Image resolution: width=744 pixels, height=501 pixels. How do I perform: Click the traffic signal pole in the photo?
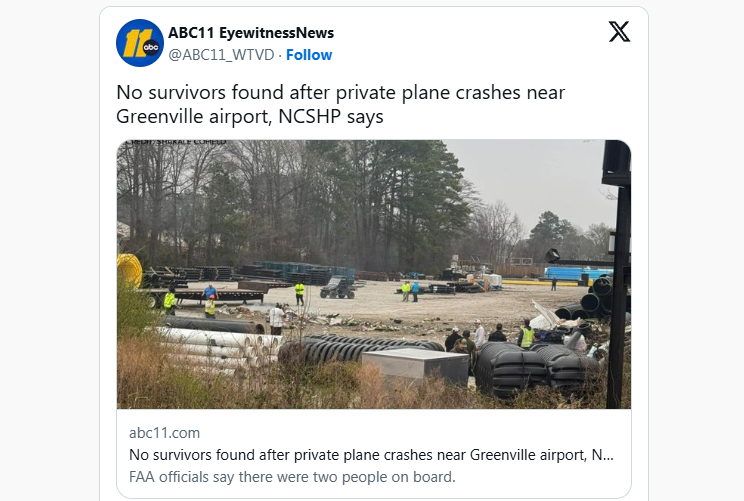click(x=618, y=260)
